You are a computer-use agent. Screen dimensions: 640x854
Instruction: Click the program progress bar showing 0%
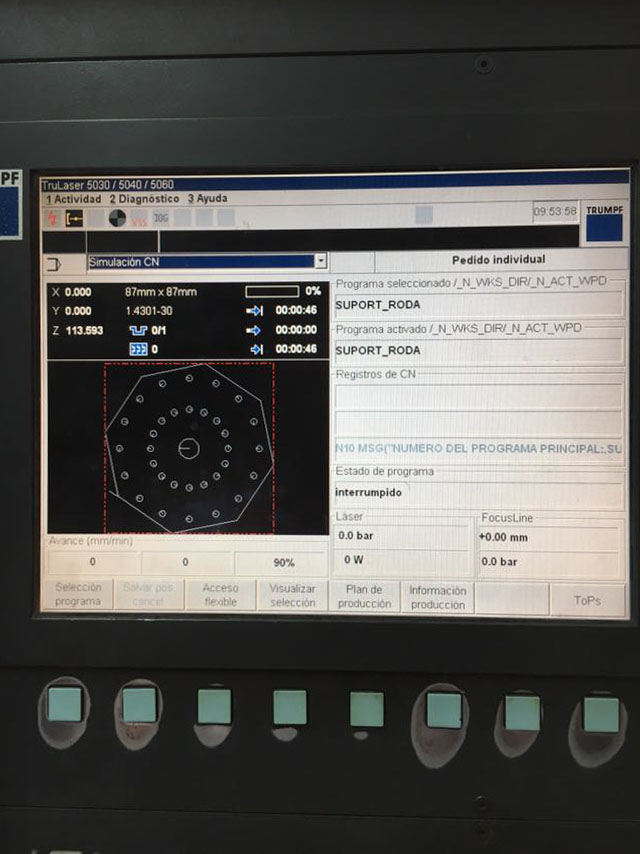click(x=272, y=291)
